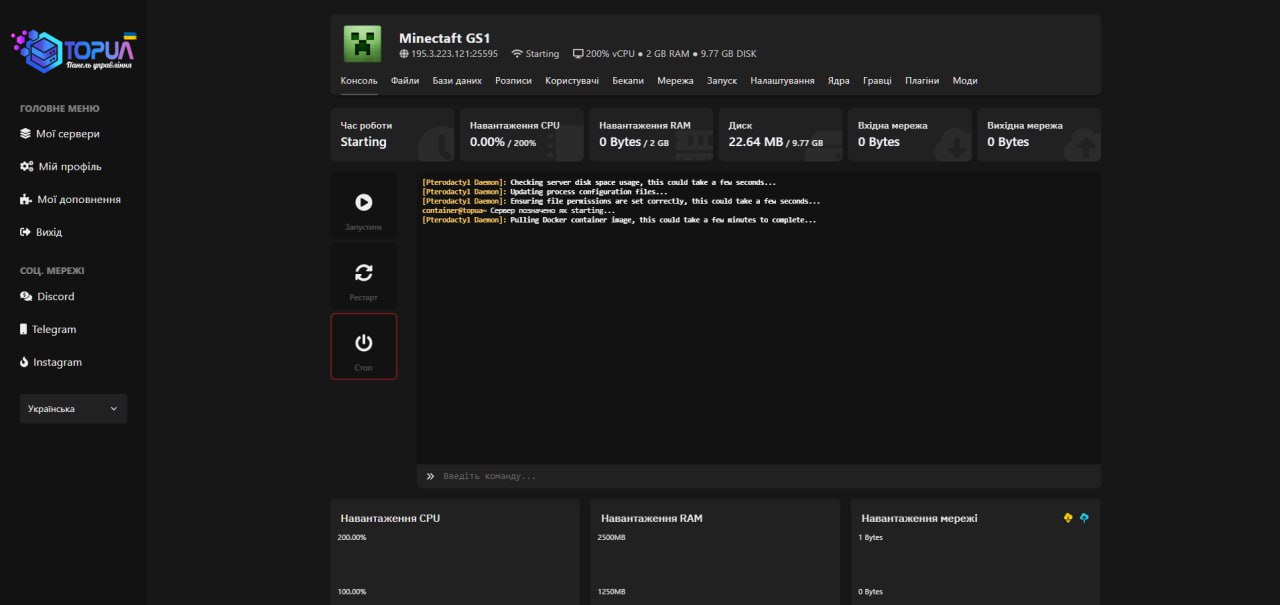Screen dimensions: 1280x605
Task: Open the Discord social link
Action: [55, 297]
